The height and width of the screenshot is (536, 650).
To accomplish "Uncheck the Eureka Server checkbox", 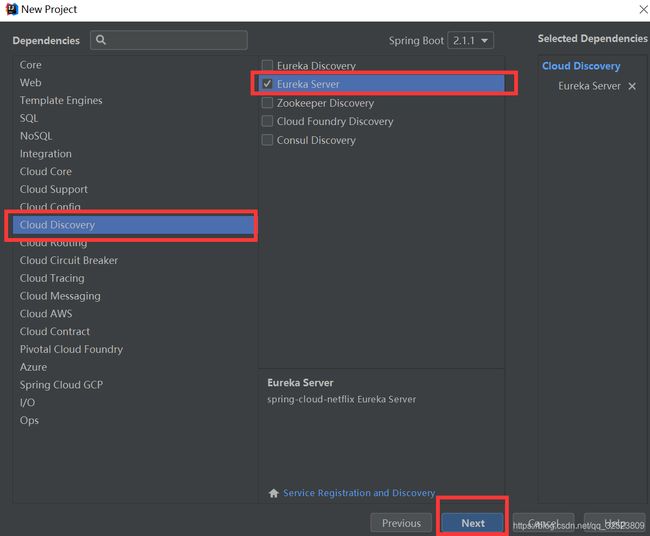I will (267, 84).
